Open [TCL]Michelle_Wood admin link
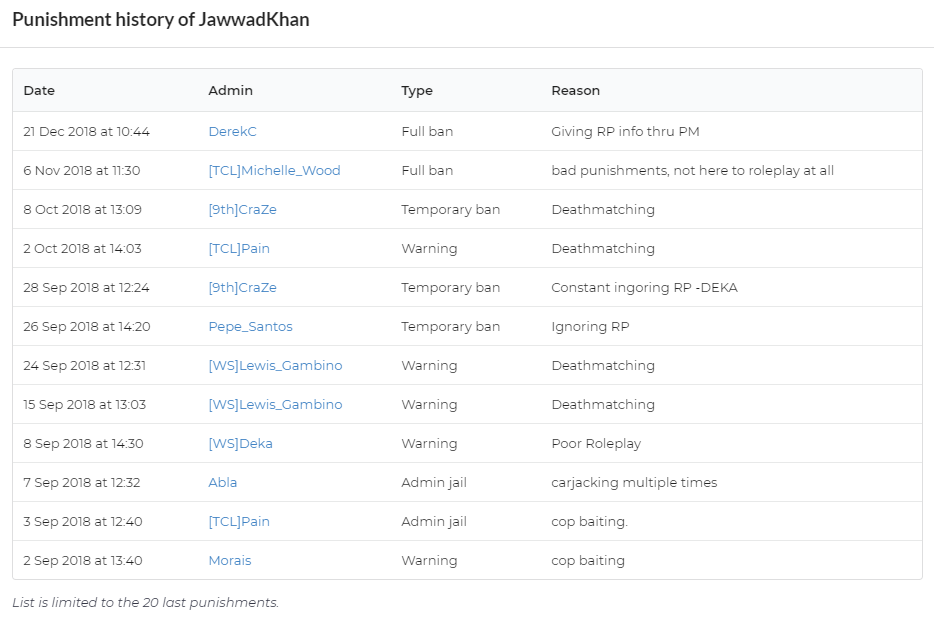The image size is (934, 621). (275, 170)
